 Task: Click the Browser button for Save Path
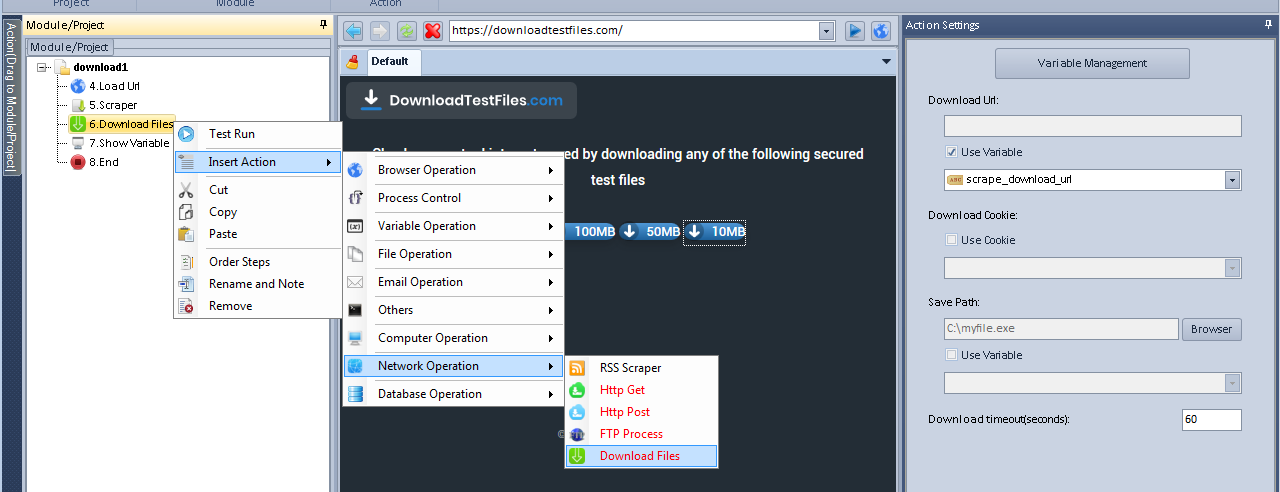tap(1211, 329)
